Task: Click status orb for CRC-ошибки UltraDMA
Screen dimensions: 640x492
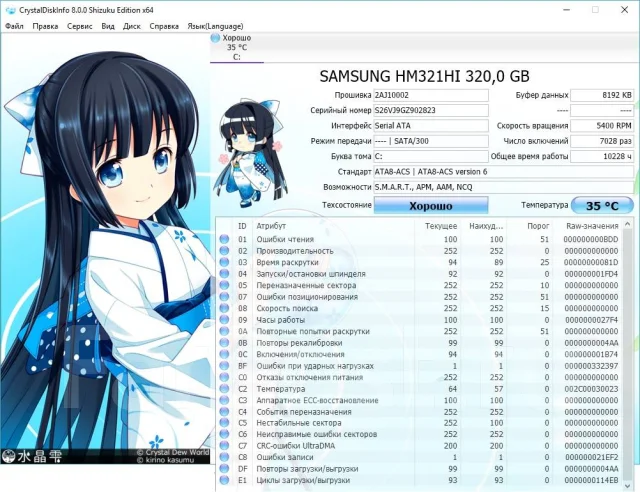Action: [224, 445]
